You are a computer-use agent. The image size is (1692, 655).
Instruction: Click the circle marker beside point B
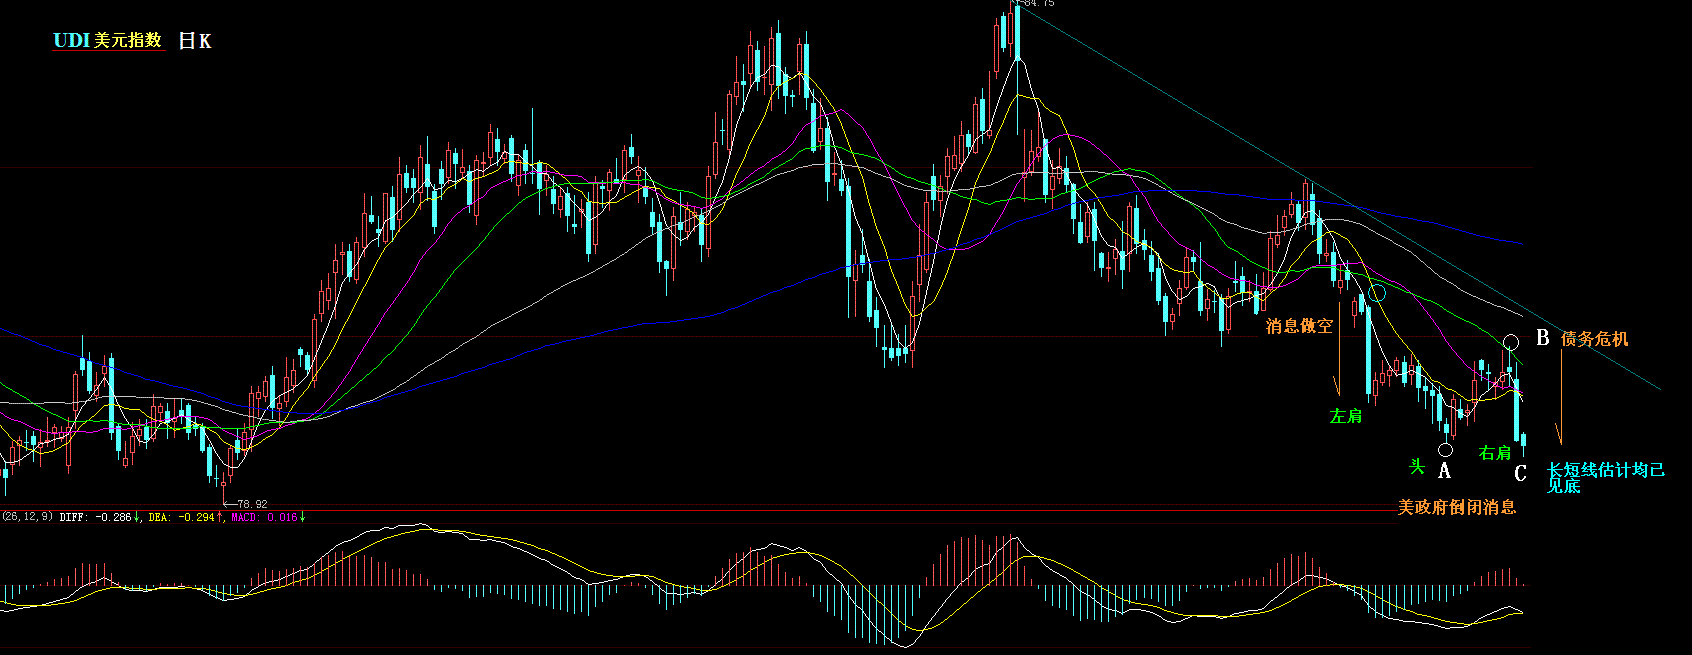click(1511, 343)
